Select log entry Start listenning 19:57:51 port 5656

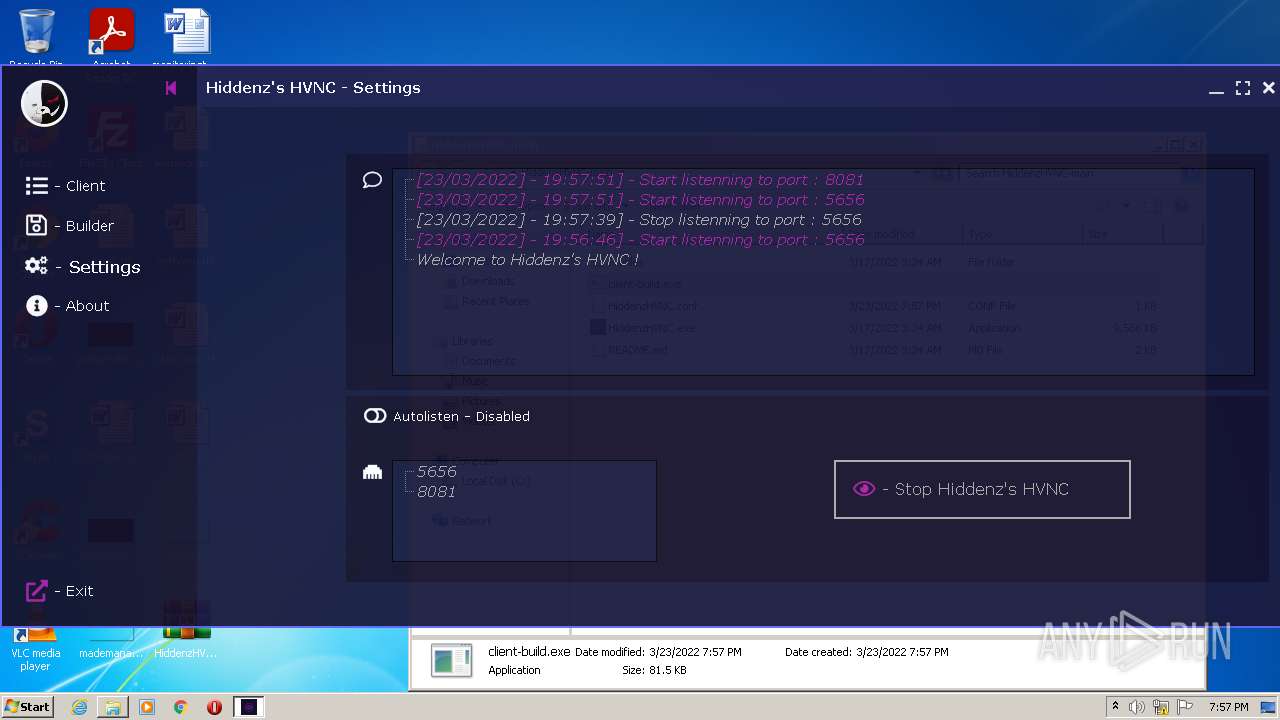[640, 200]
